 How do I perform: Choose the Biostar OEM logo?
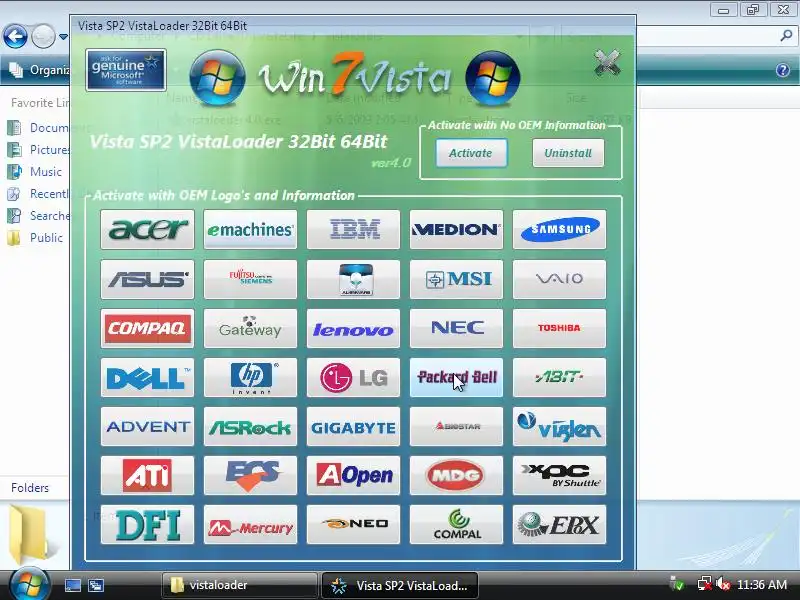[456, 427]
